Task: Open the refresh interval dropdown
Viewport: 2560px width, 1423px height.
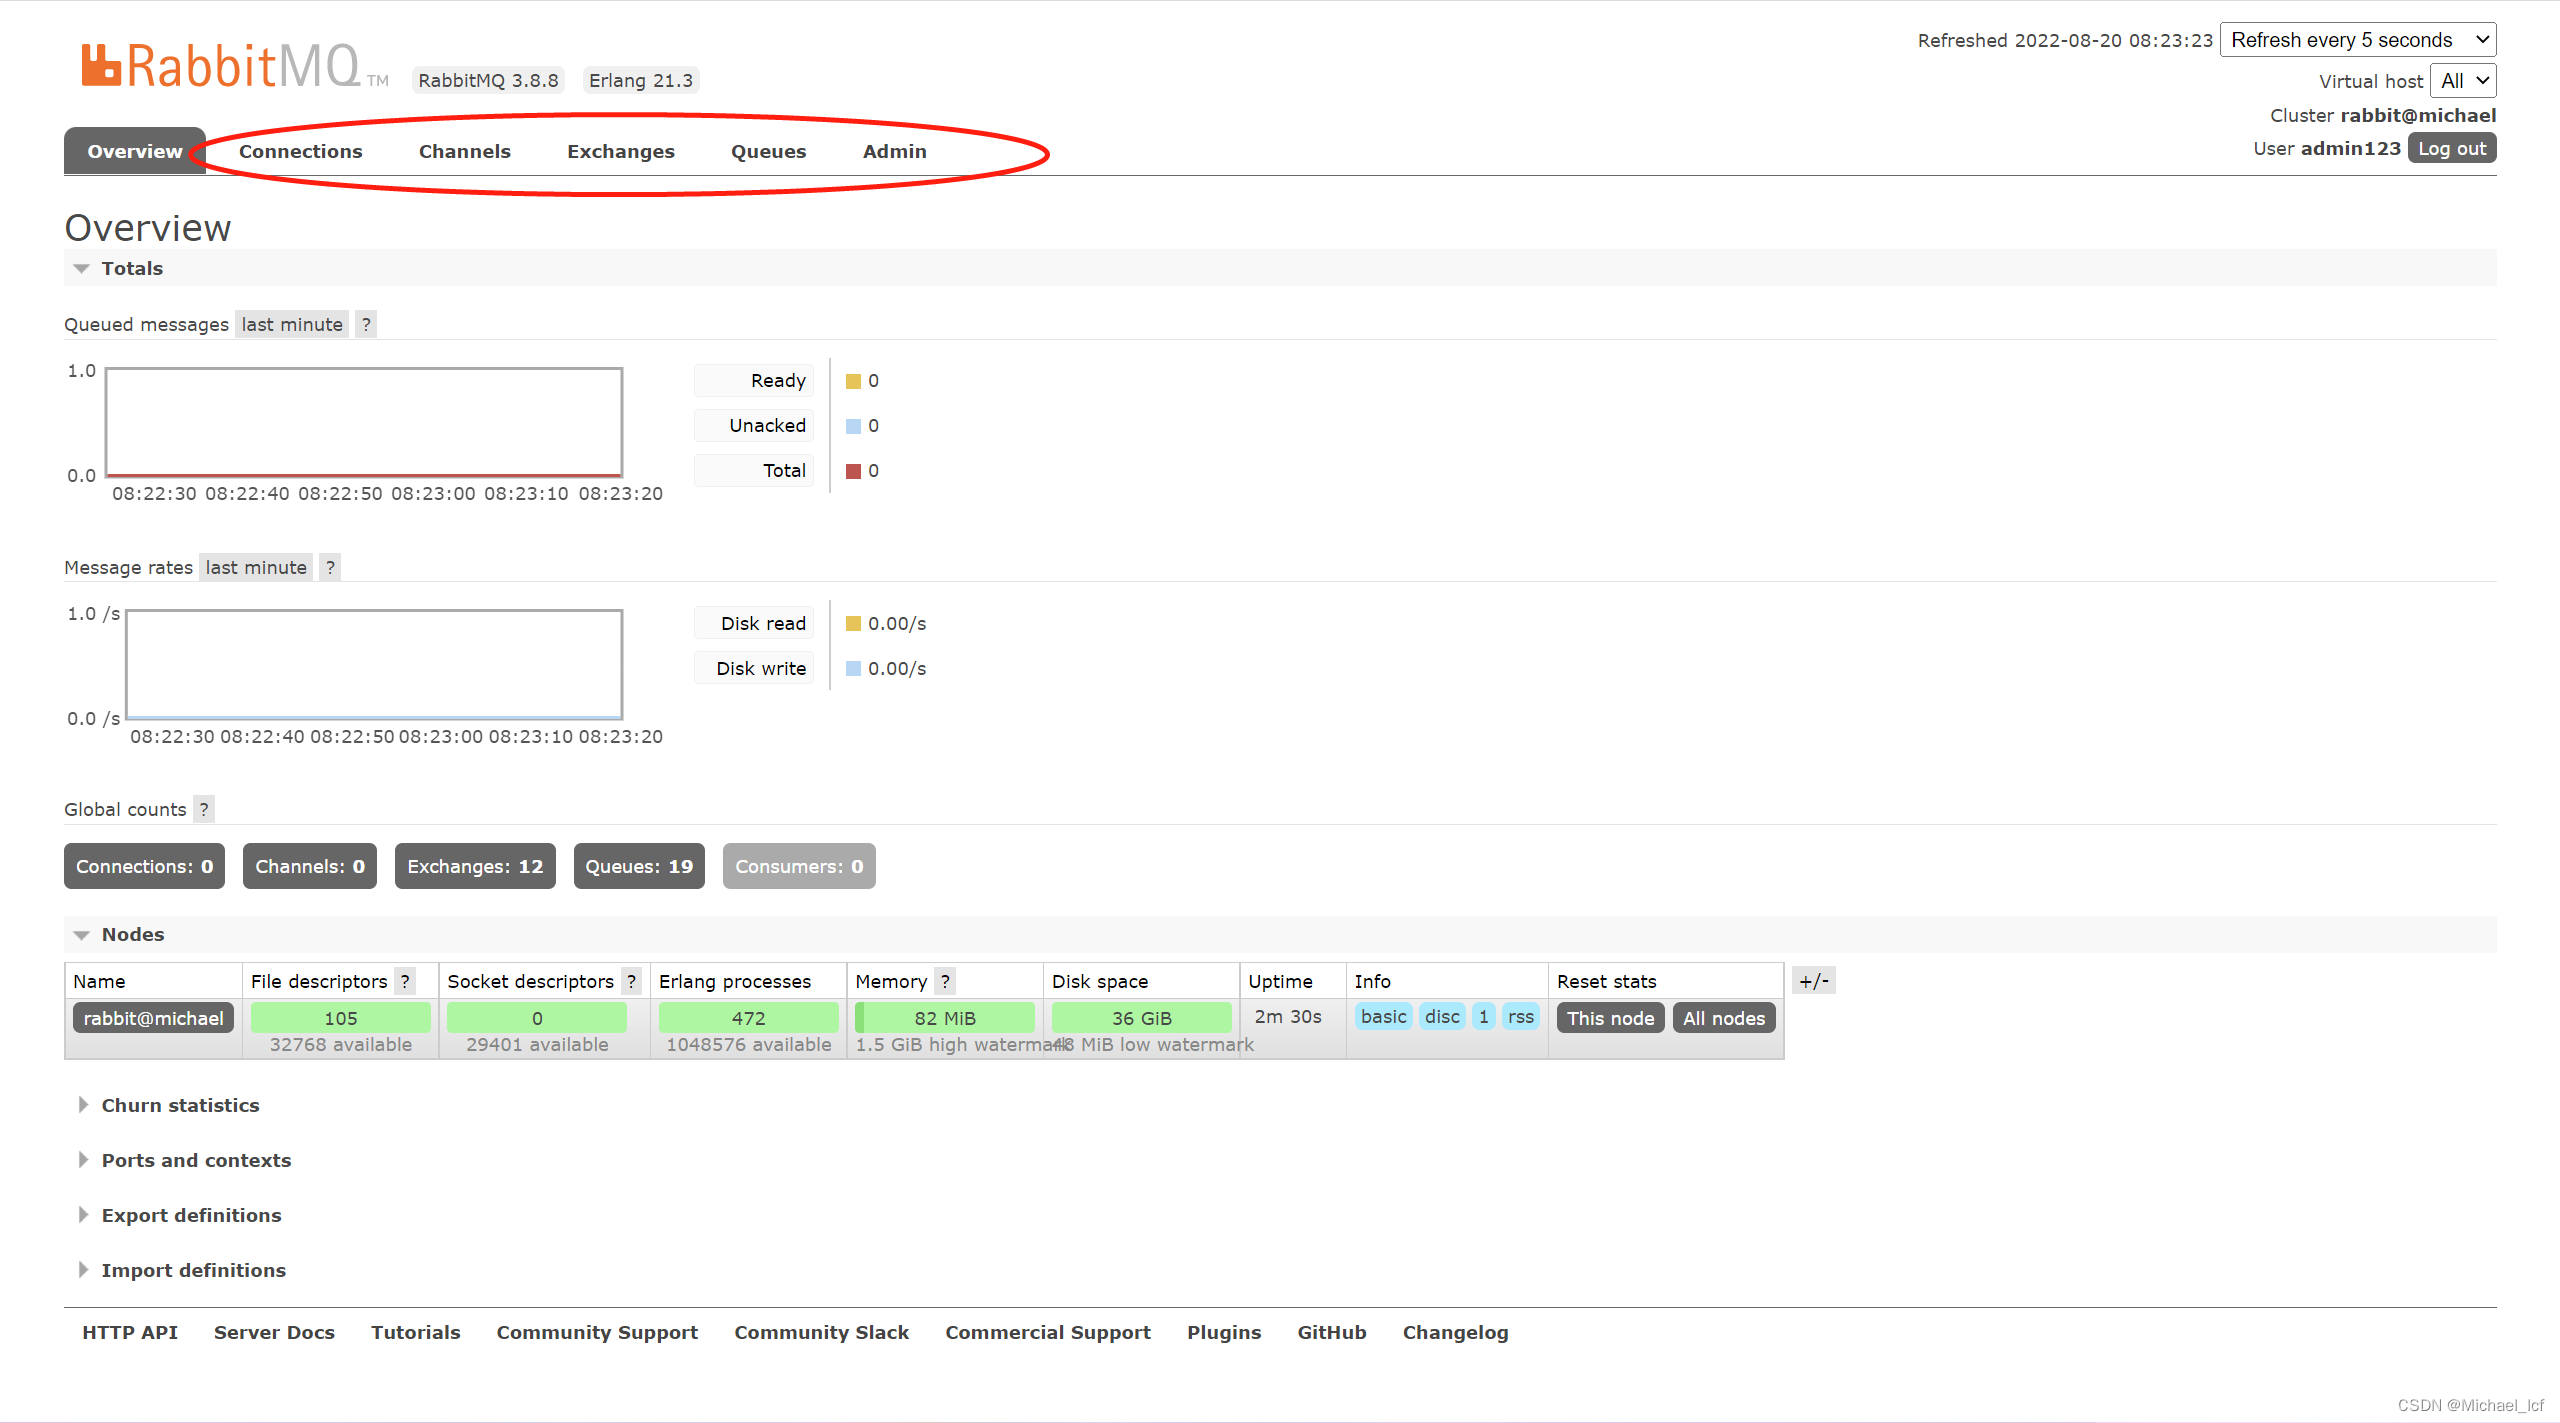Action: point(2357,40)
